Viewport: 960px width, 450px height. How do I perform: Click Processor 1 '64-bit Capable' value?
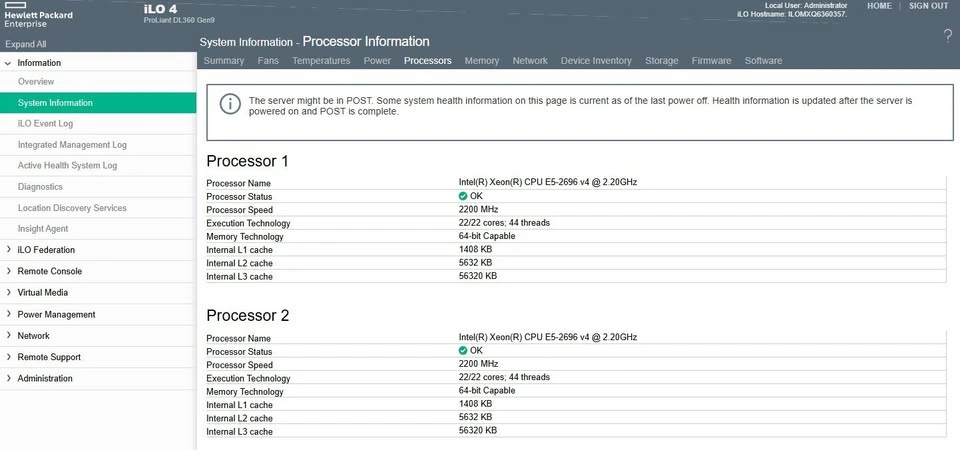(x=487, y=236)
